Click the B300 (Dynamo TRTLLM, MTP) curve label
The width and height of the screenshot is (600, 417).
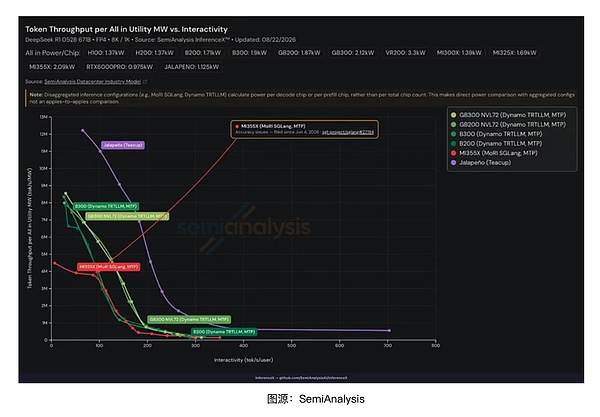click(106, 206)
